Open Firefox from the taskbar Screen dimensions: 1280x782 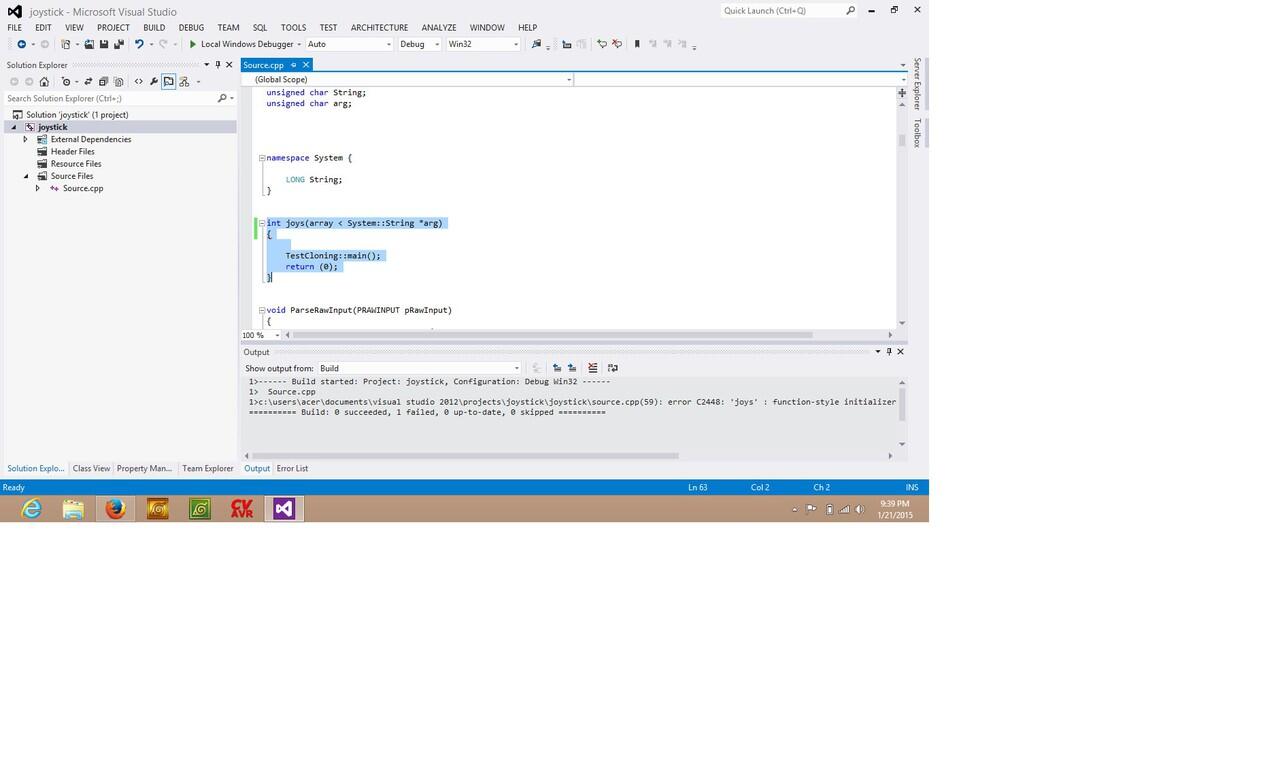point(116,509)
